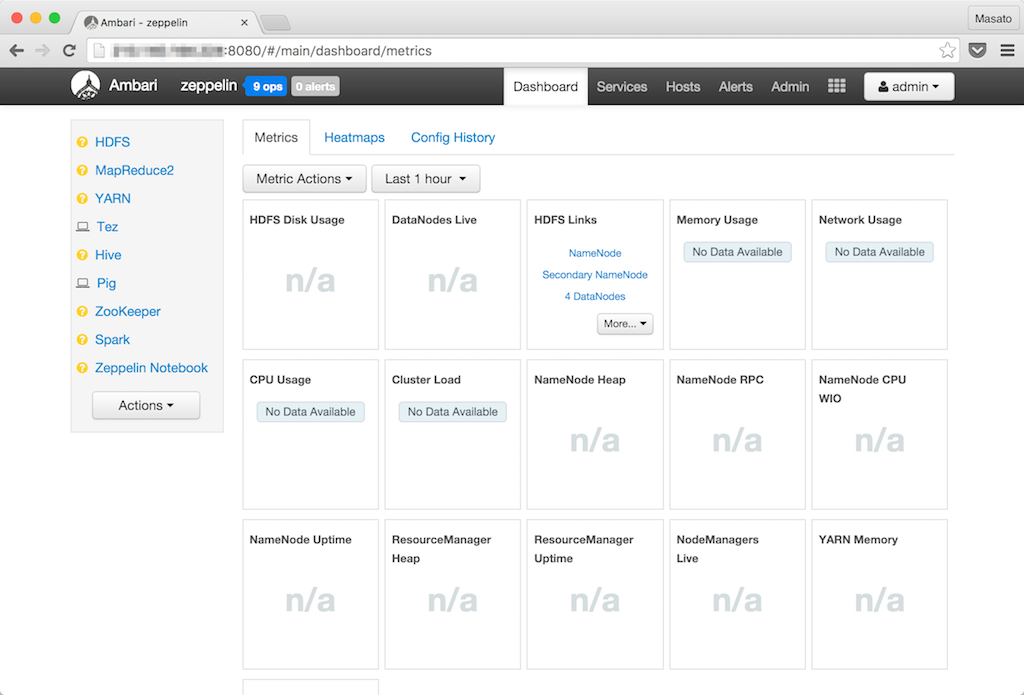Close the Ambari - zeppelin browser tab
Screen dimensions: 1024x695
pyautogui.click(x=244, y=22)
